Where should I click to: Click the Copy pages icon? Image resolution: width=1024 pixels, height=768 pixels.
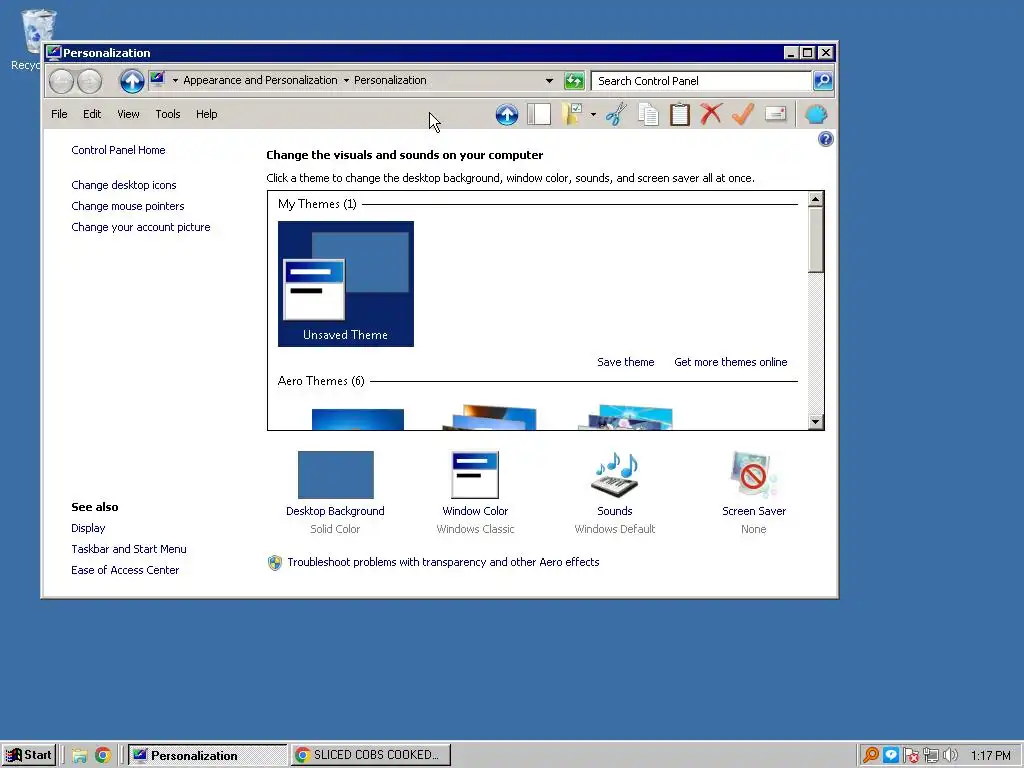click(648, 114)
